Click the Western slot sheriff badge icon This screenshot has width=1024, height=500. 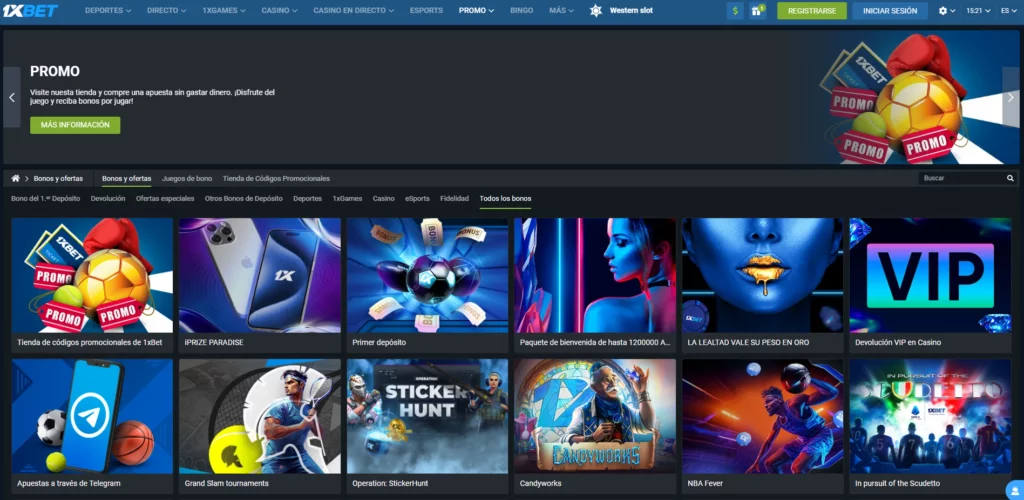click(596, 11)
